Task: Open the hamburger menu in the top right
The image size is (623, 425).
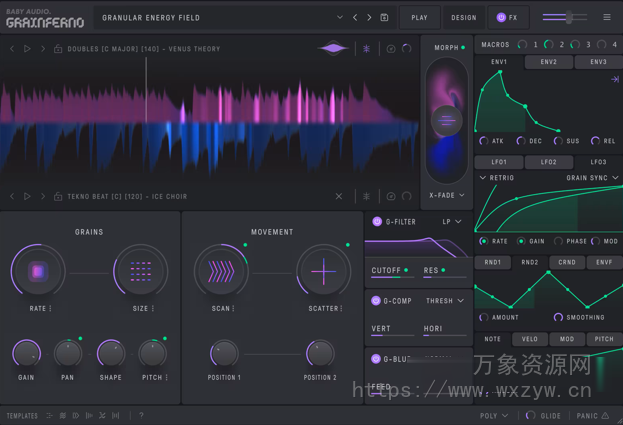Action: click(x=607, y=17)
